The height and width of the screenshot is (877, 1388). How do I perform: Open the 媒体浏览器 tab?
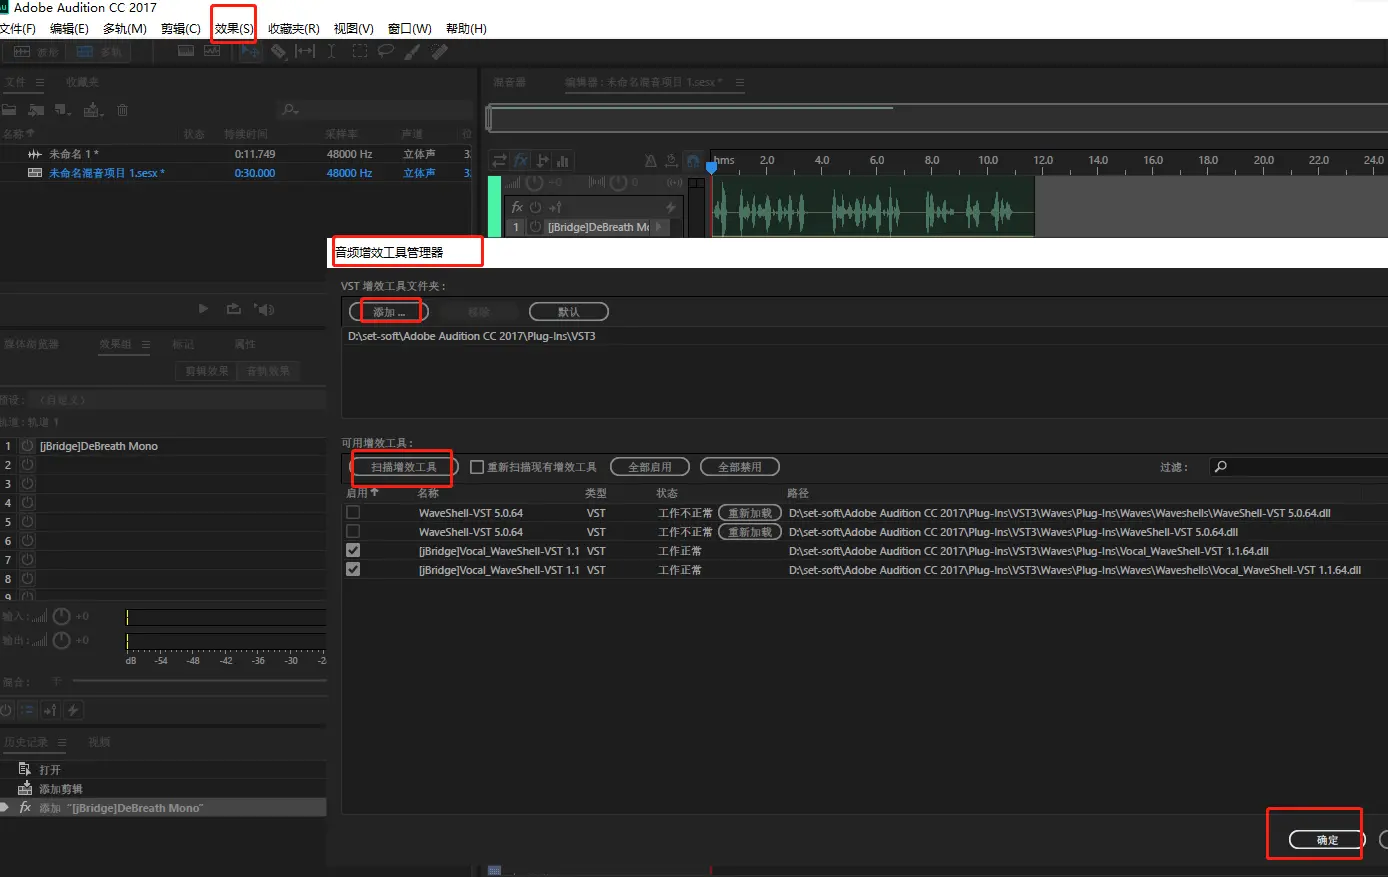[x=31, y=344]
